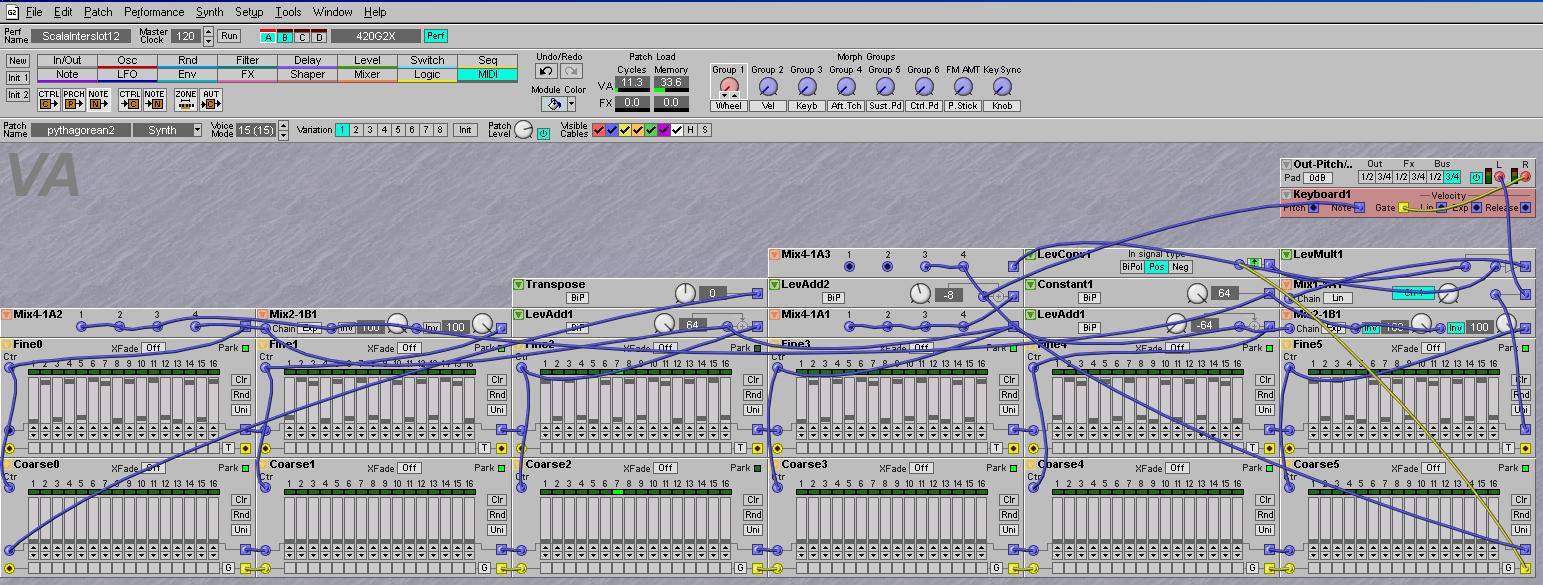
Task: Add the ZONE MIDI module icon
Action: pyautogui.click(x=185, y=99)
